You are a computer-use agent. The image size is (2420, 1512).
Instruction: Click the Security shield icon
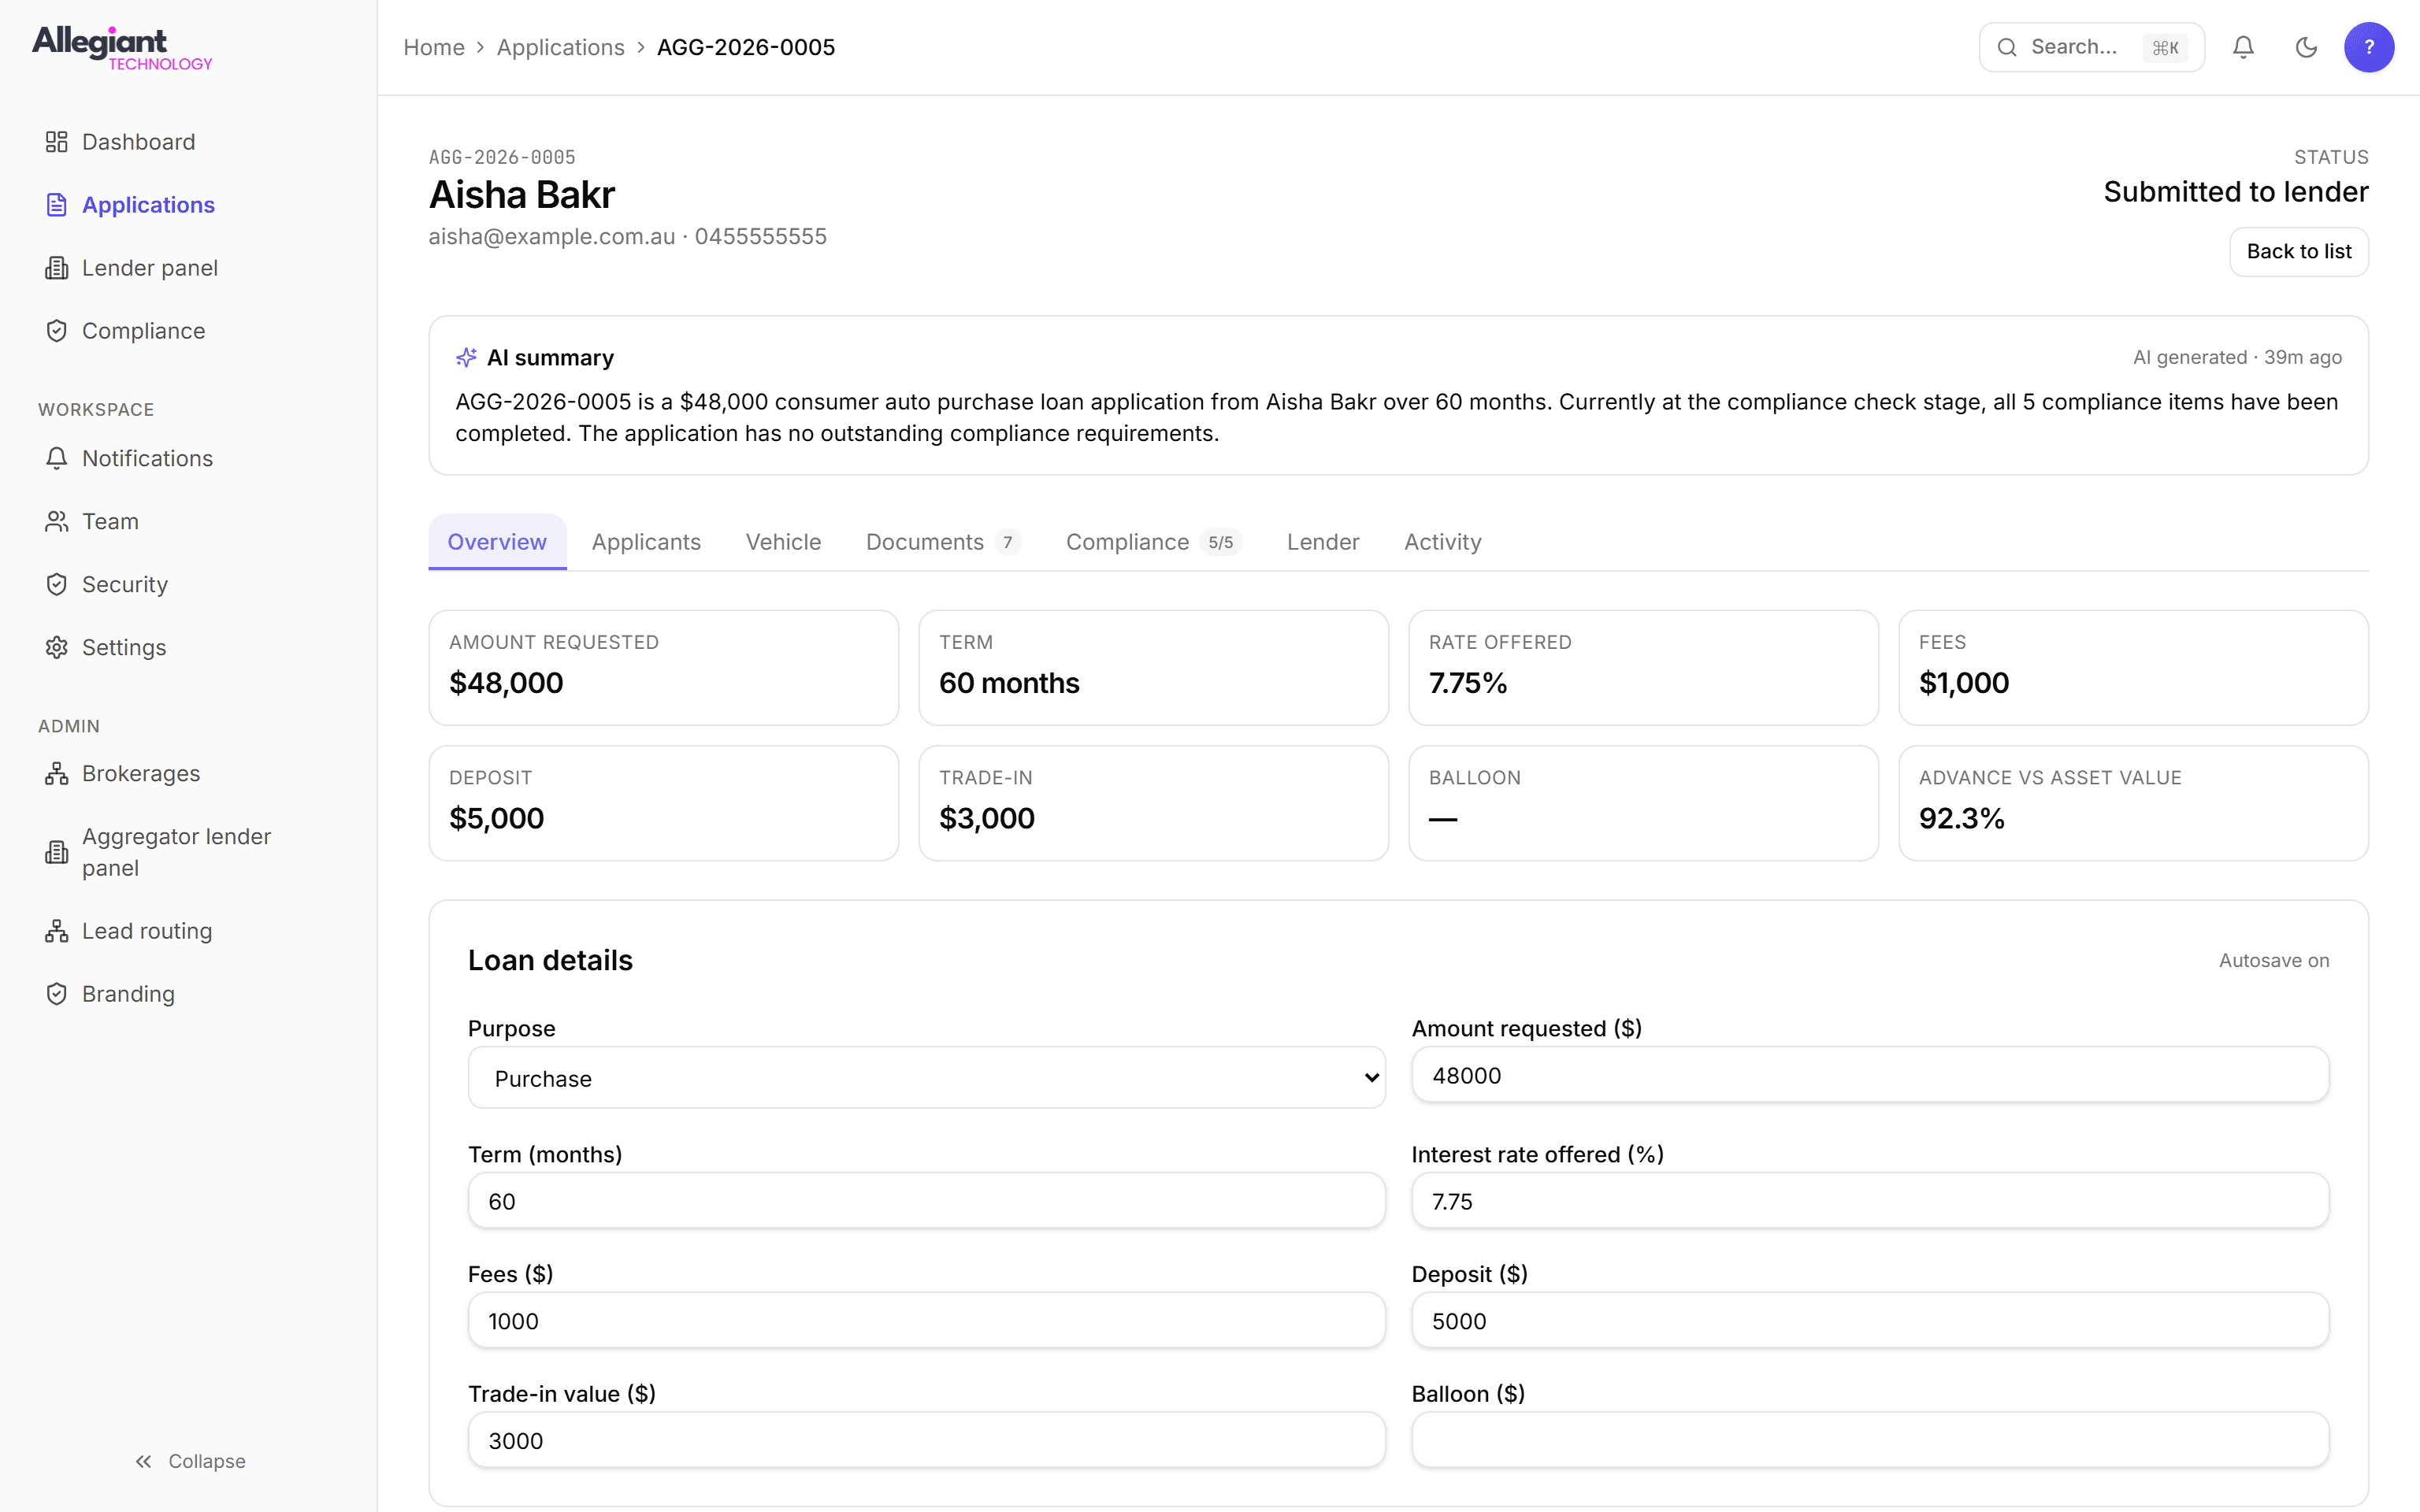(57, 584)
